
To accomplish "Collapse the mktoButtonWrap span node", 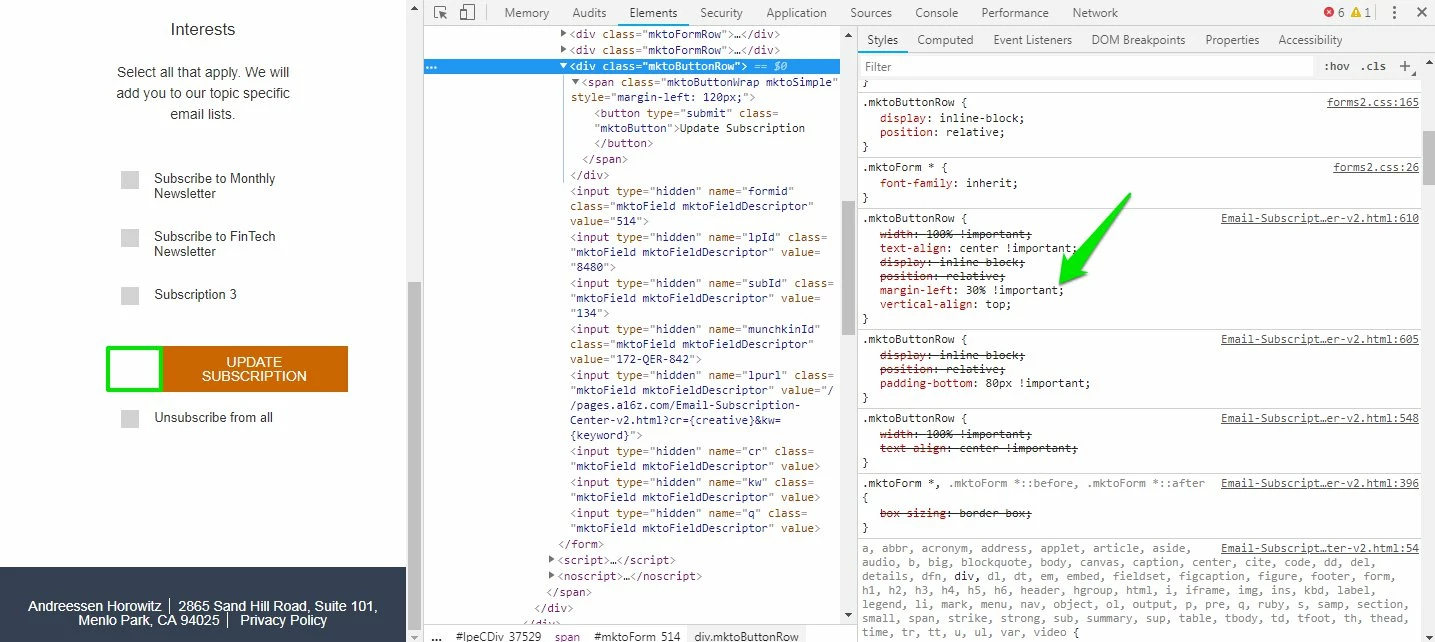I will [x=576, y=82].
